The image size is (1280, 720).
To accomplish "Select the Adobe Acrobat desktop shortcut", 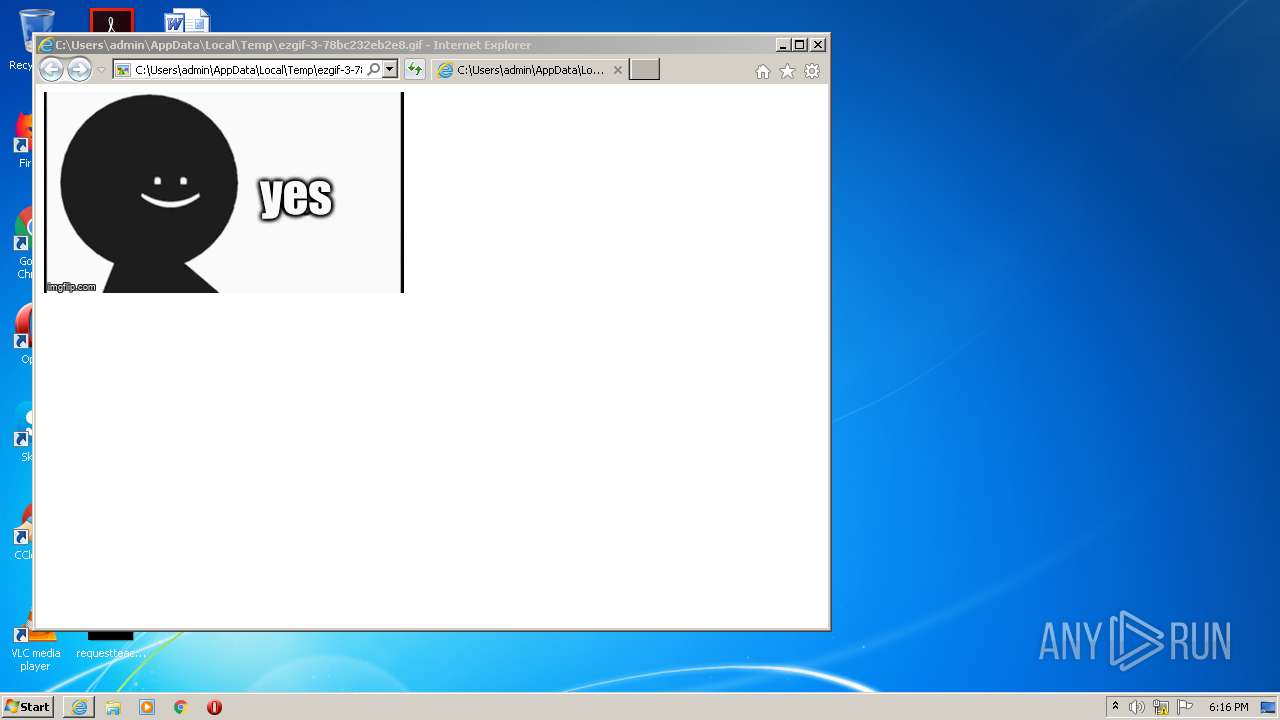I will [x=111, y=20].
